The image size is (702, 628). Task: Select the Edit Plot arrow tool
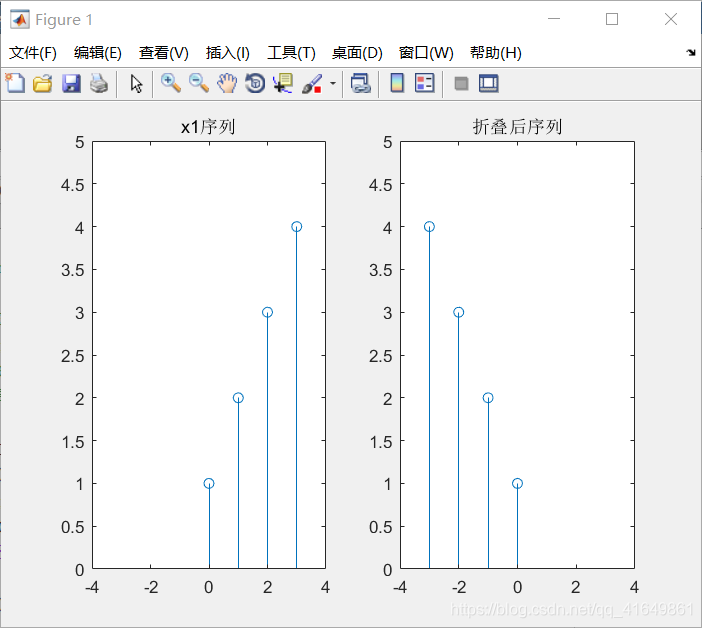(x=136, y=84)
